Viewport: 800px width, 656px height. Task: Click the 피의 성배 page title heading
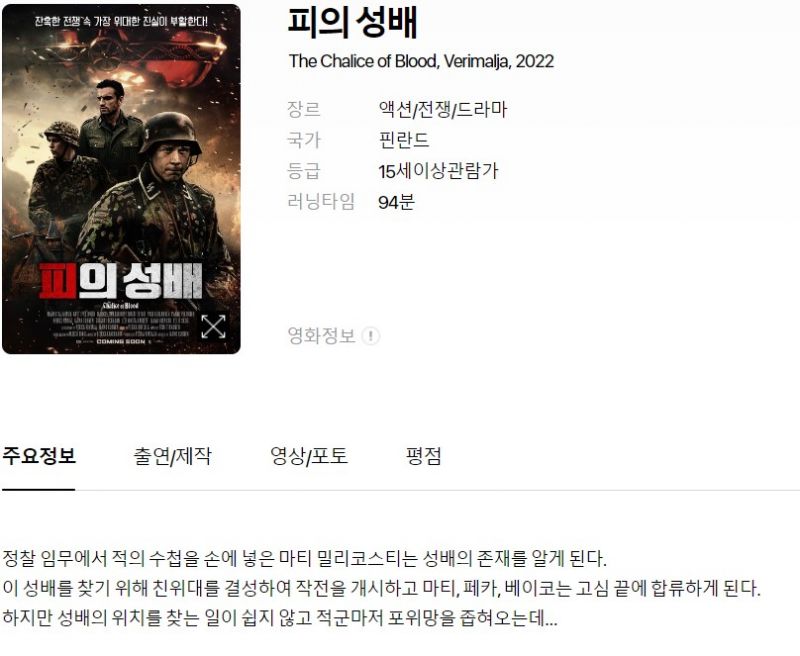(353, 23)
